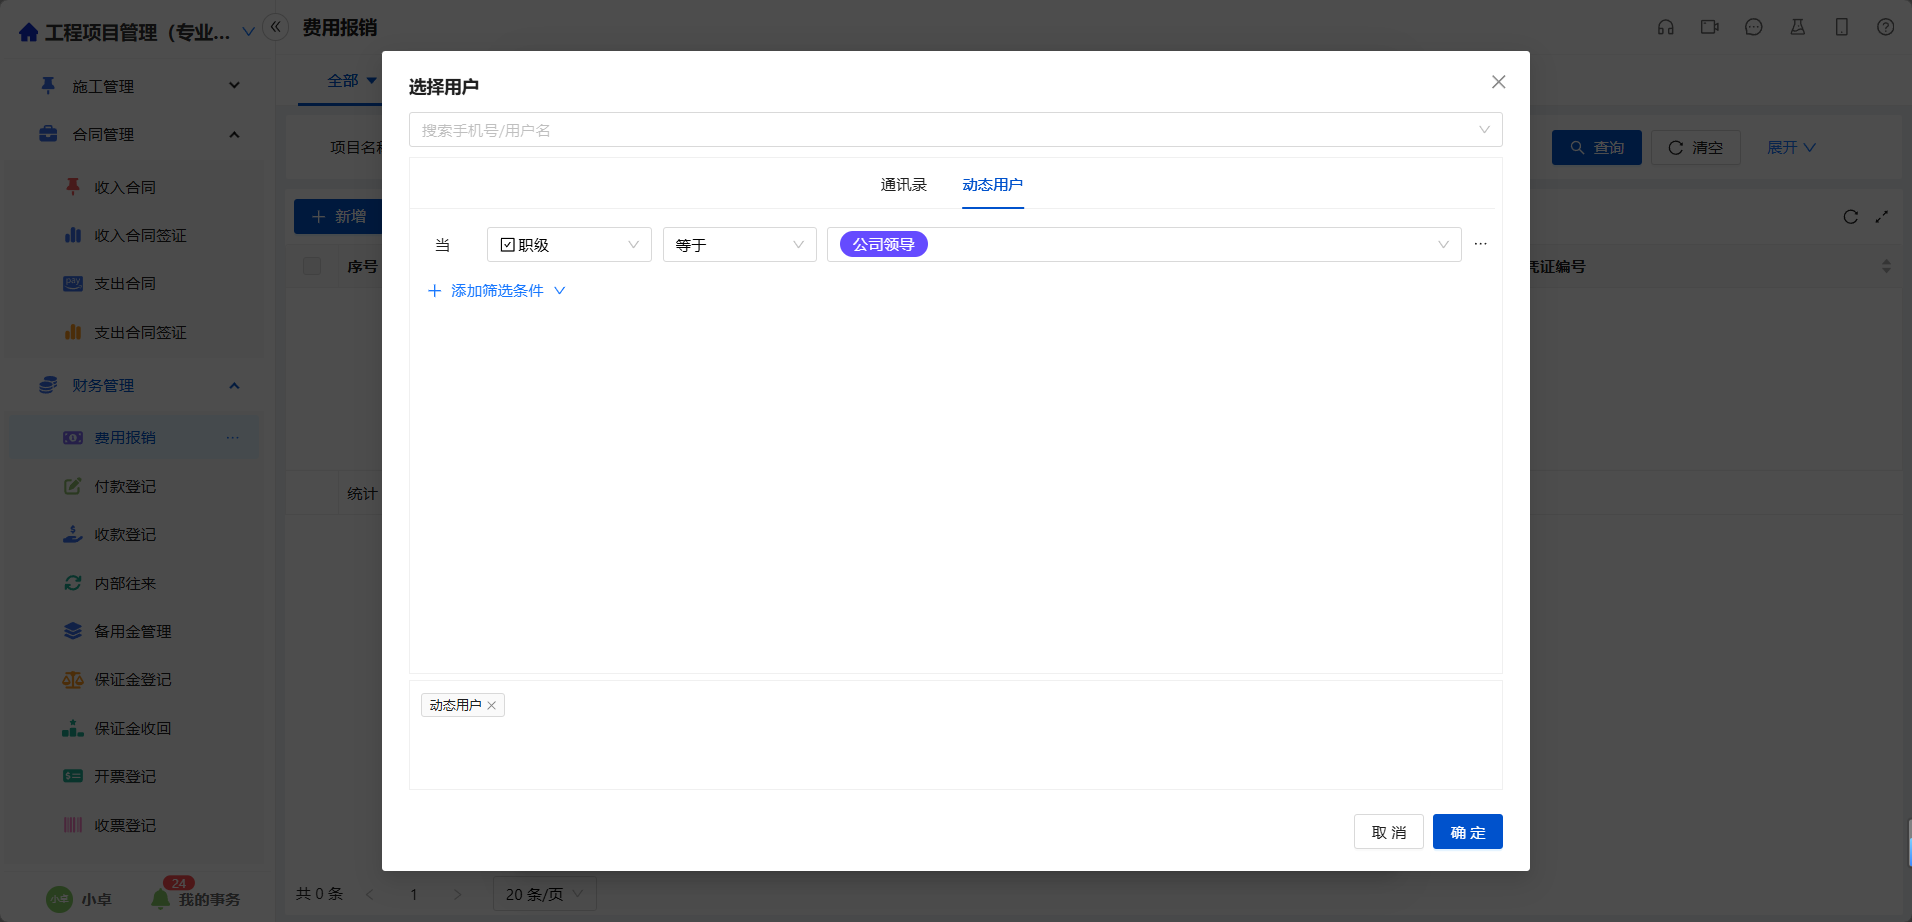The width and height of the screenshot is (1912, 922).
Task: Click the 取消 button
Action: pos(1388,832)
